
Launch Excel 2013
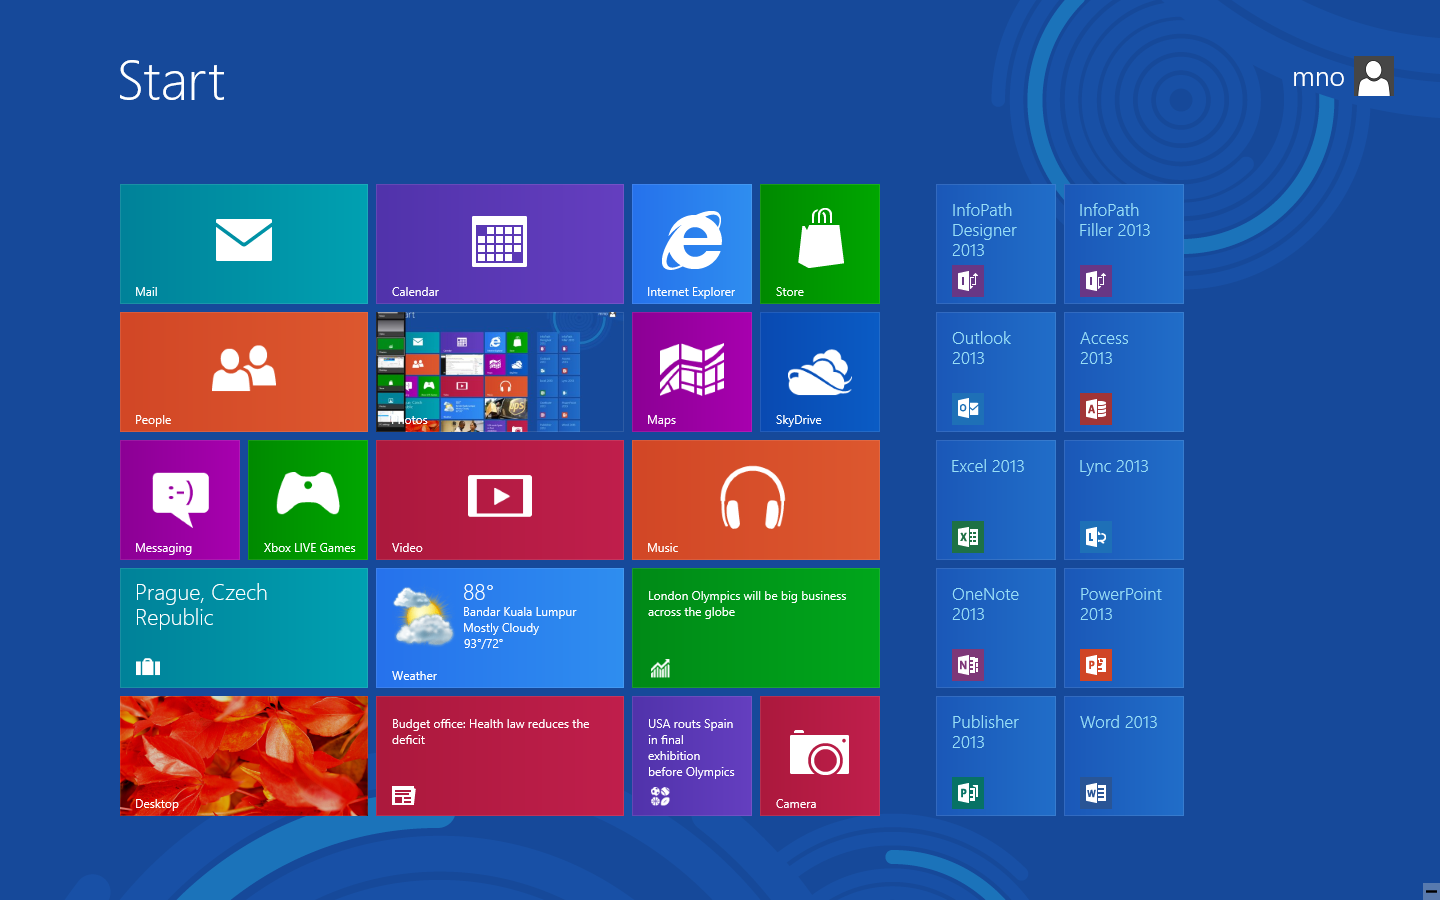tap(995, 499)
